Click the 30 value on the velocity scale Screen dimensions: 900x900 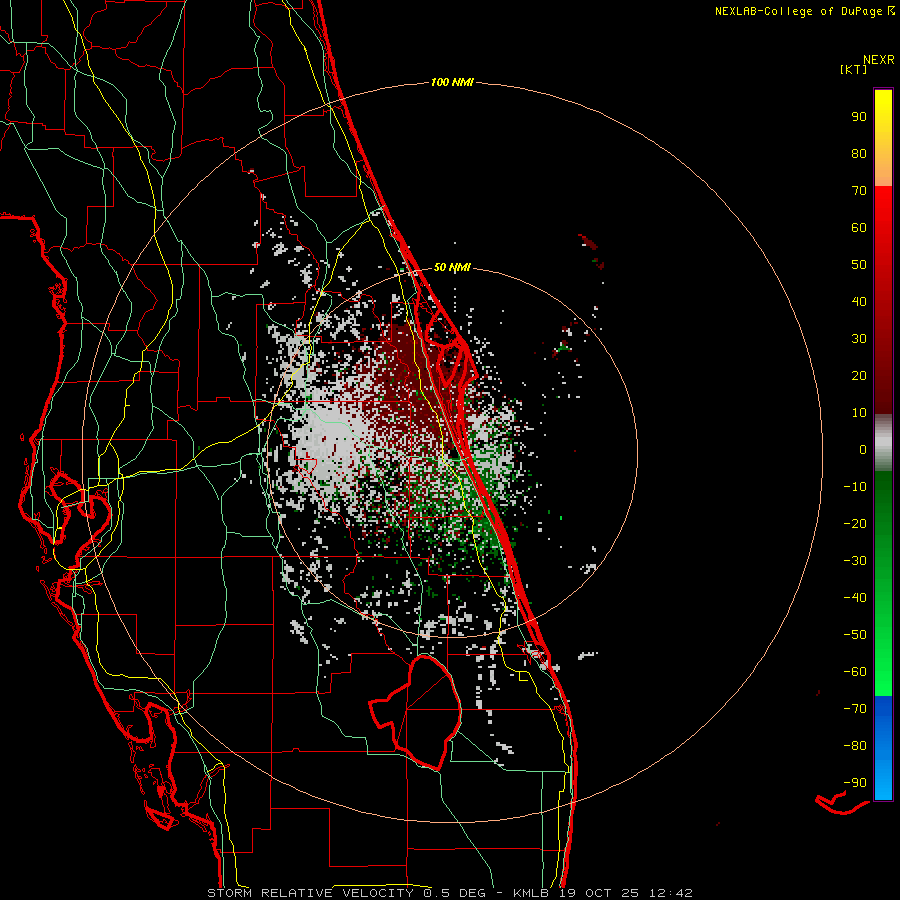click(859, 339)
